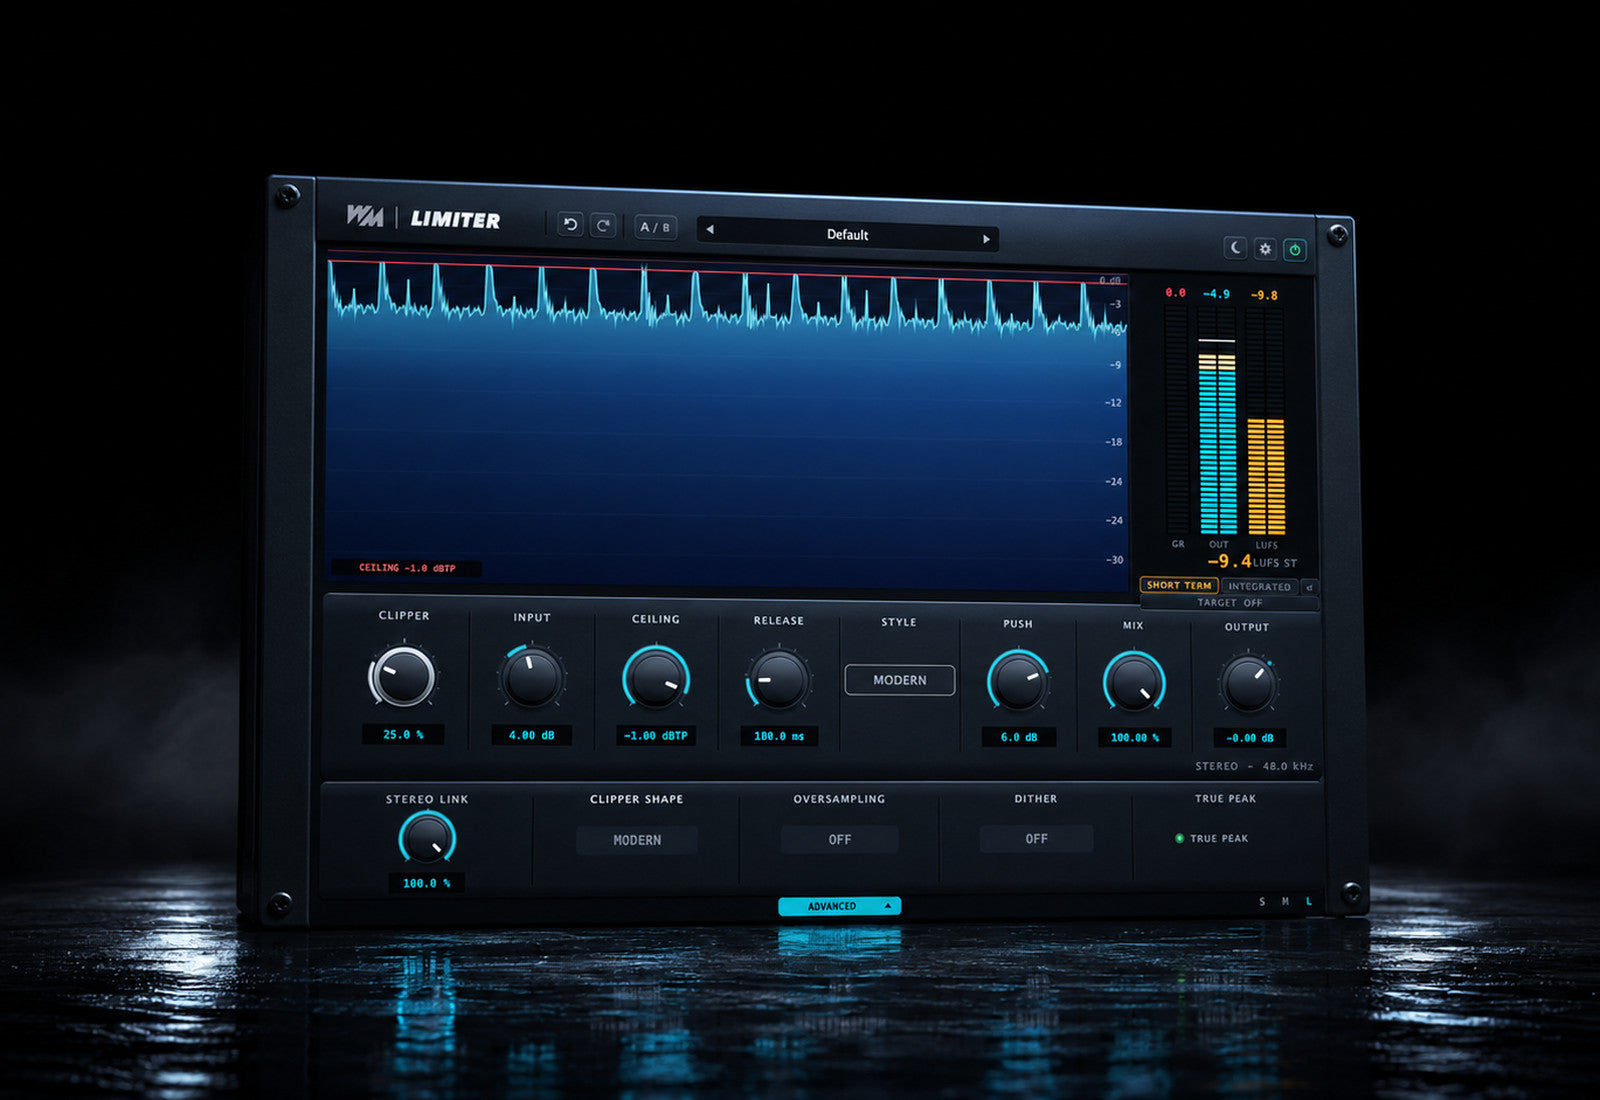This screenshot has height=1100, width=1600.
Task: Click the WM logo in the header
Action: 365,215
